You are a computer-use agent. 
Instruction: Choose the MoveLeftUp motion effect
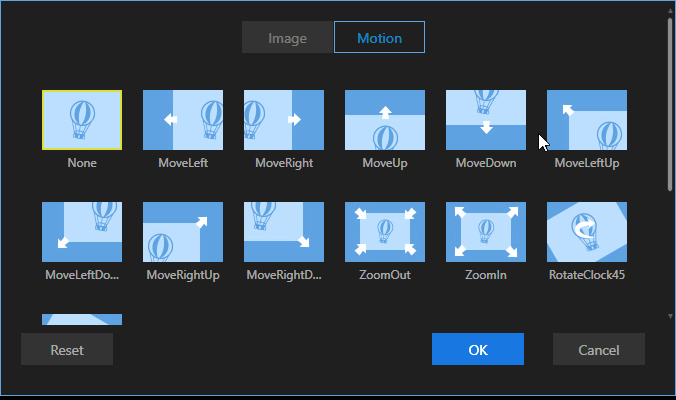pyautogui.click(x=587, y=120)
